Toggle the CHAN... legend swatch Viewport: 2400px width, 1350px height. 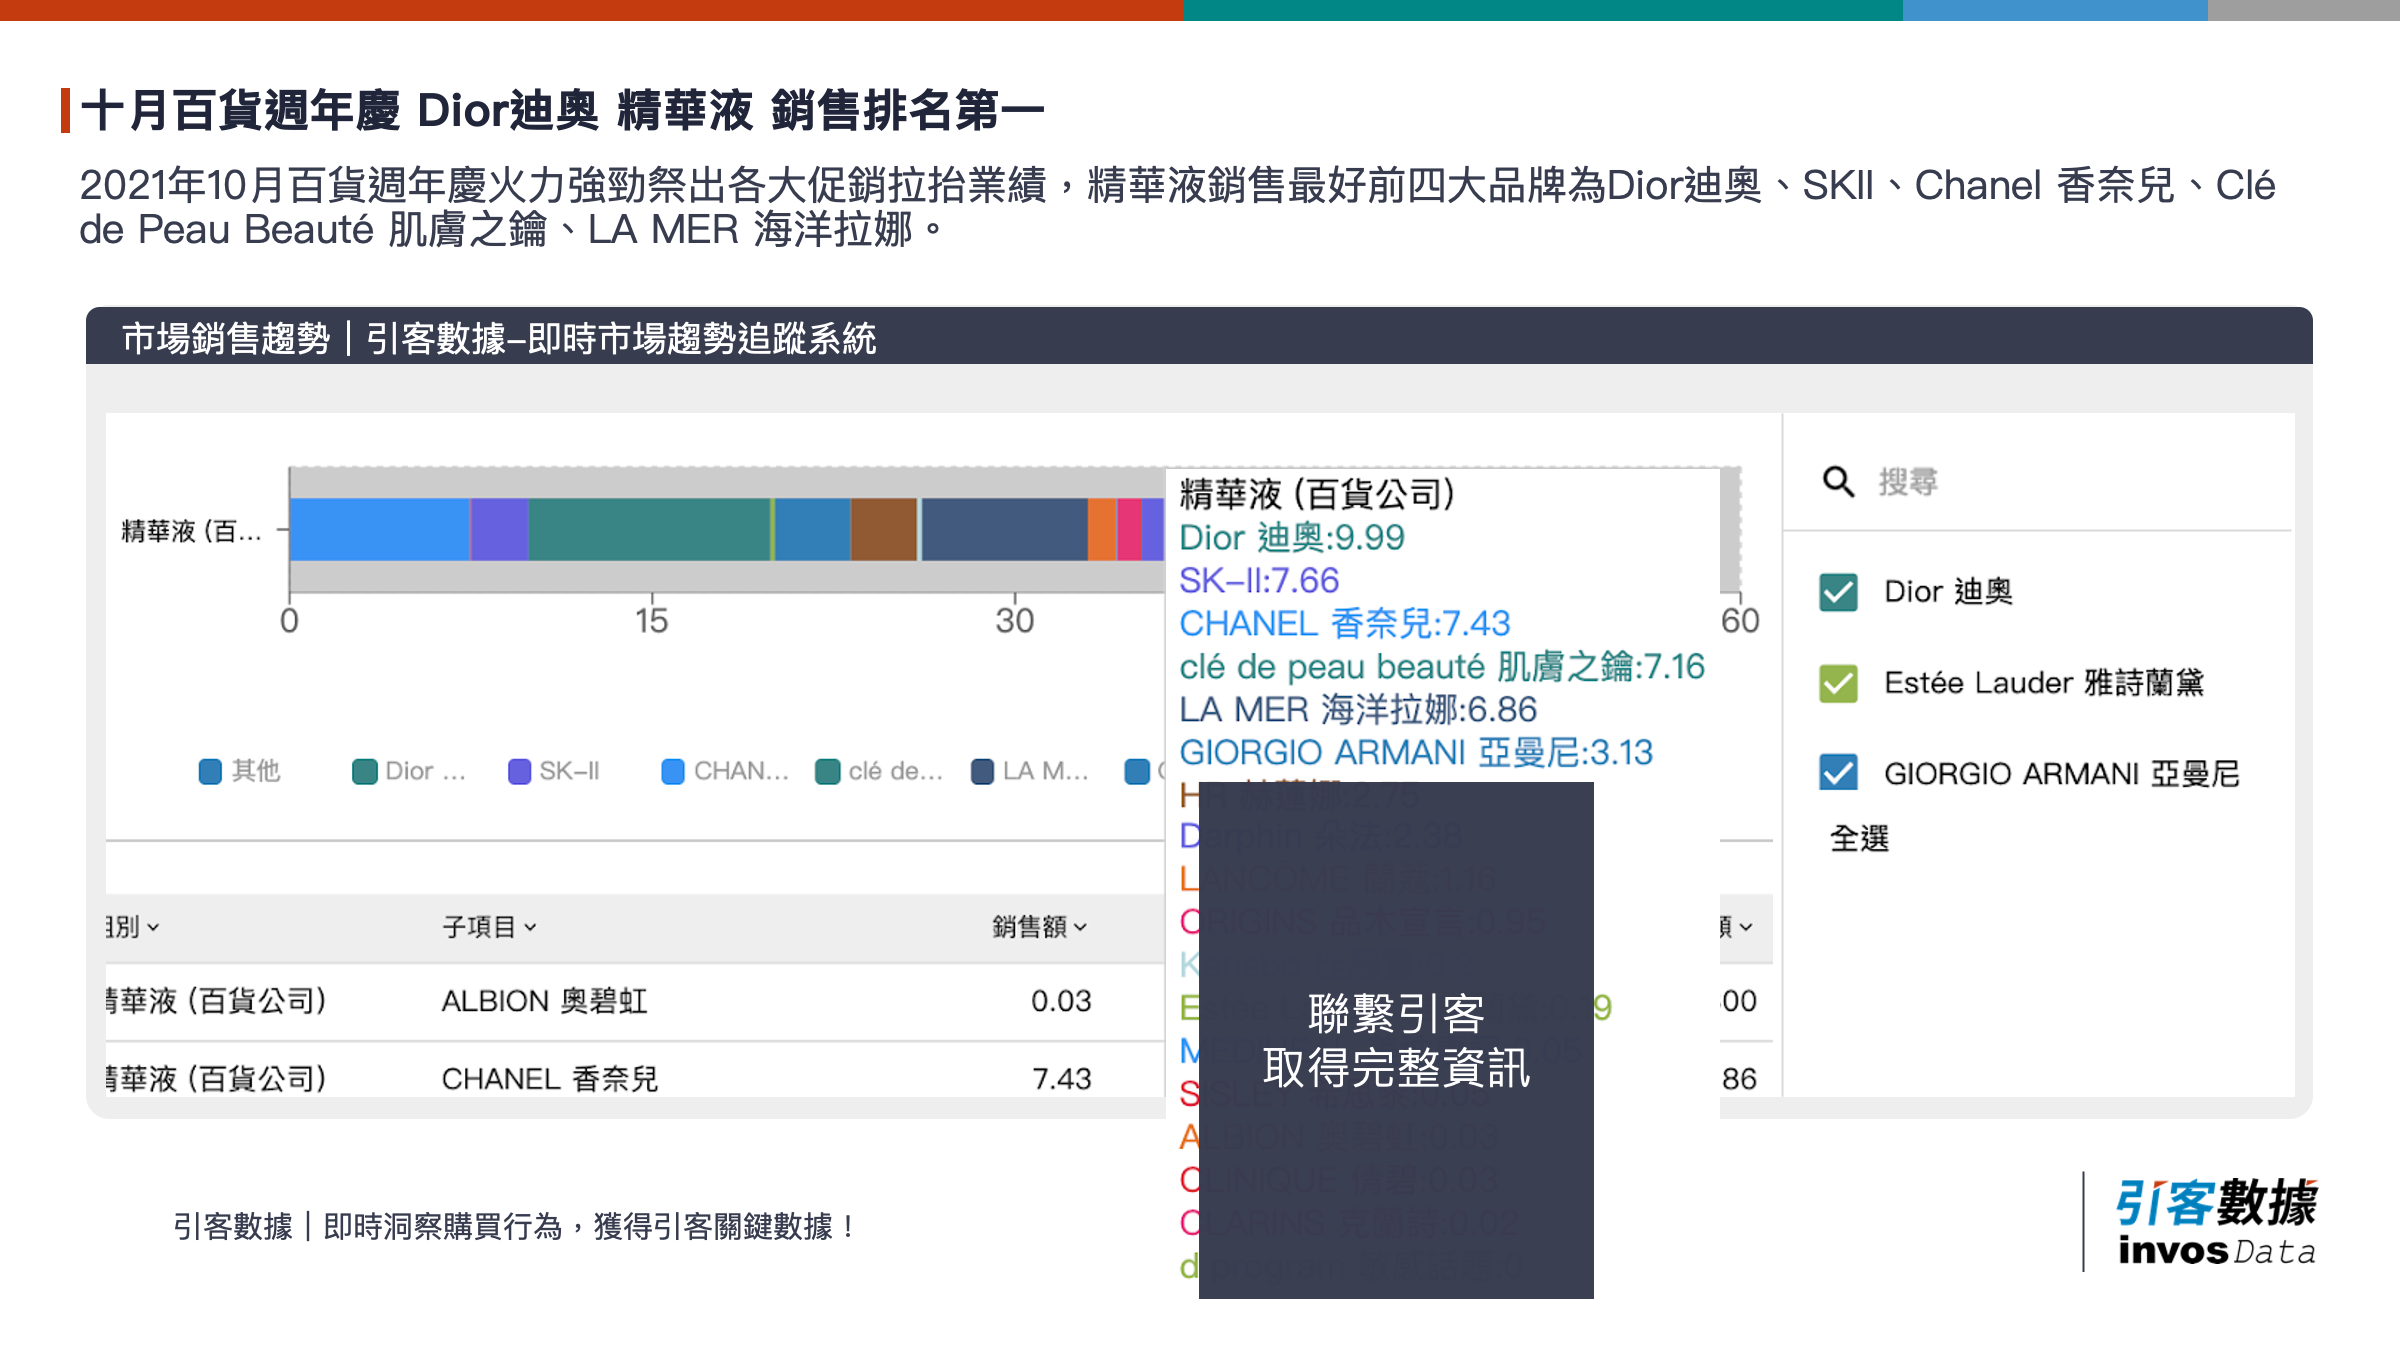(x=673, y=772)
